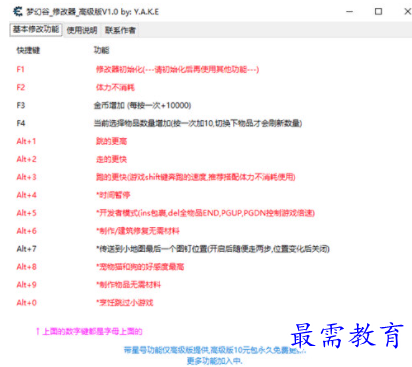Switch to the 使用说明 tab
The image size is (412, 367).
point(82,30)
